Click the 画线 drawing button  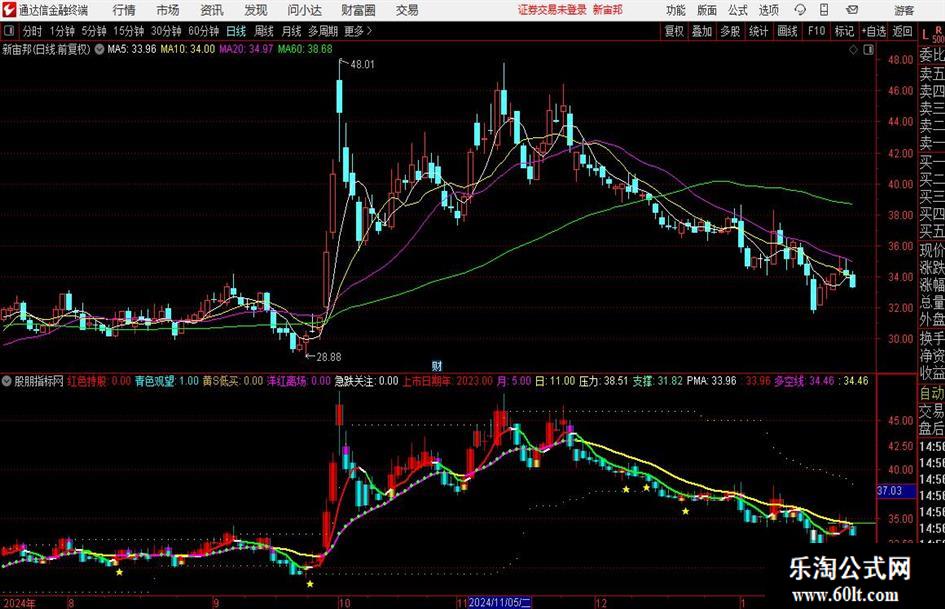point(787,31)
